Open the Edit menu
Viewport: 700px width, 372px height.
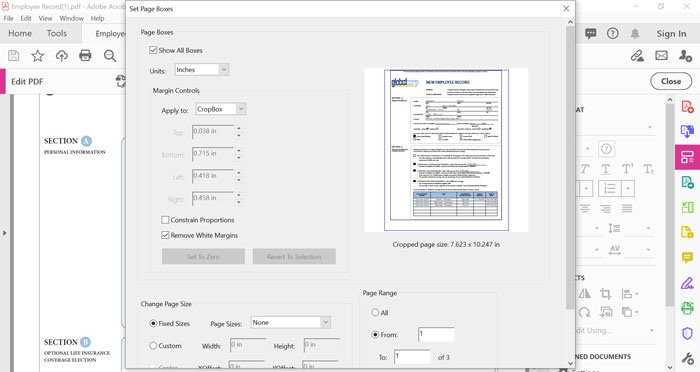click(x=26, y=18)
